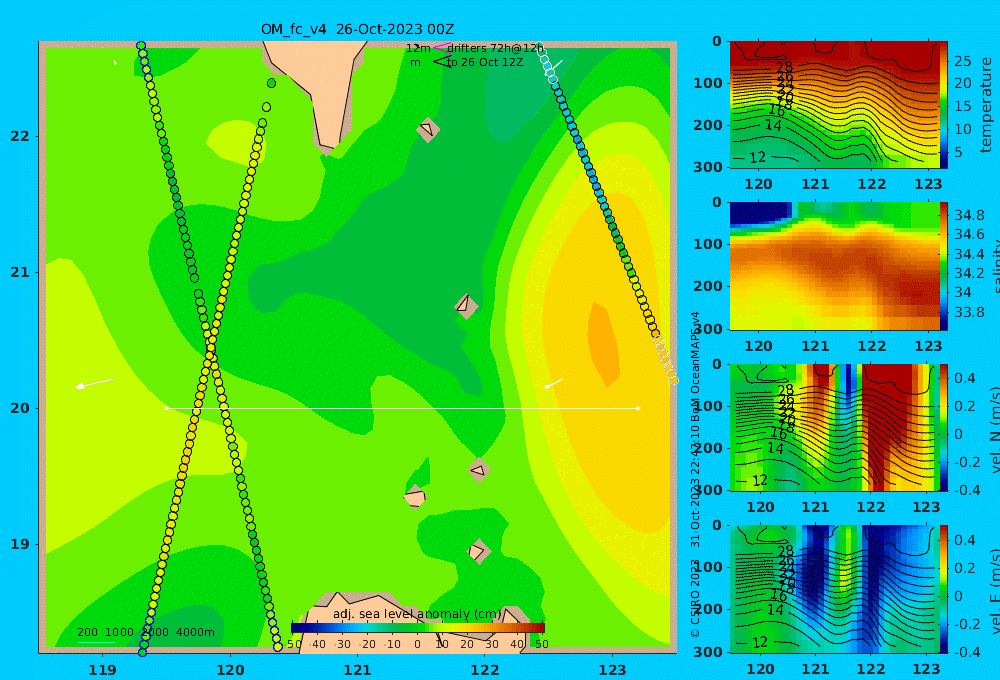Select the white arrow near longitude 119
Screen dimensions: 1000x680
point(95,383)
